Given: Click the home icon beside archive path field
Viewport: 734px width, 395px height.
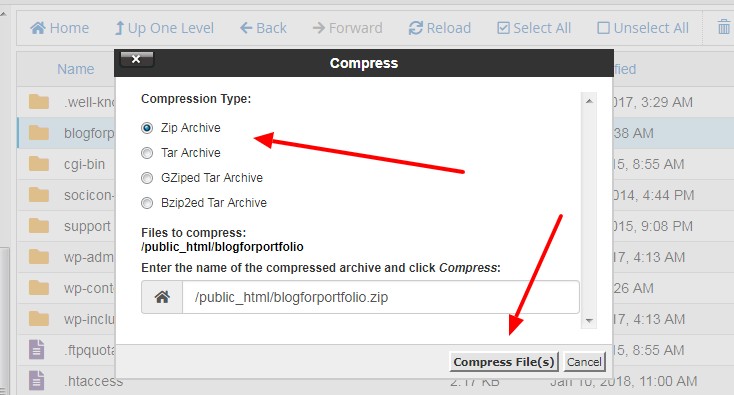Looking at the screenshot, I should coord(162,297).
